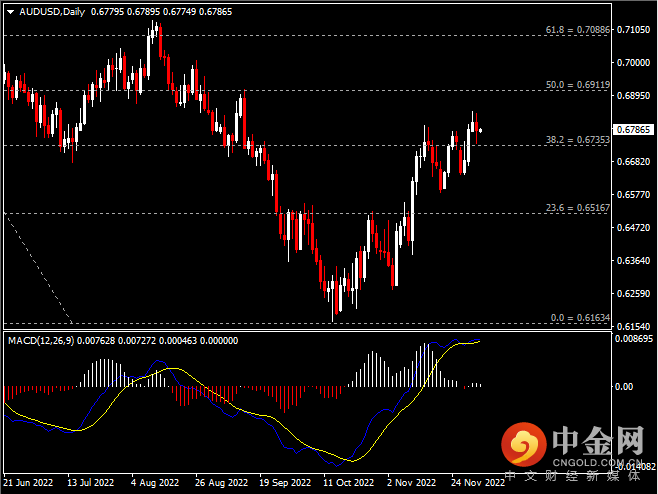Select the 0.0 = 0.61634 Fibonacci level

click(579, 317)
